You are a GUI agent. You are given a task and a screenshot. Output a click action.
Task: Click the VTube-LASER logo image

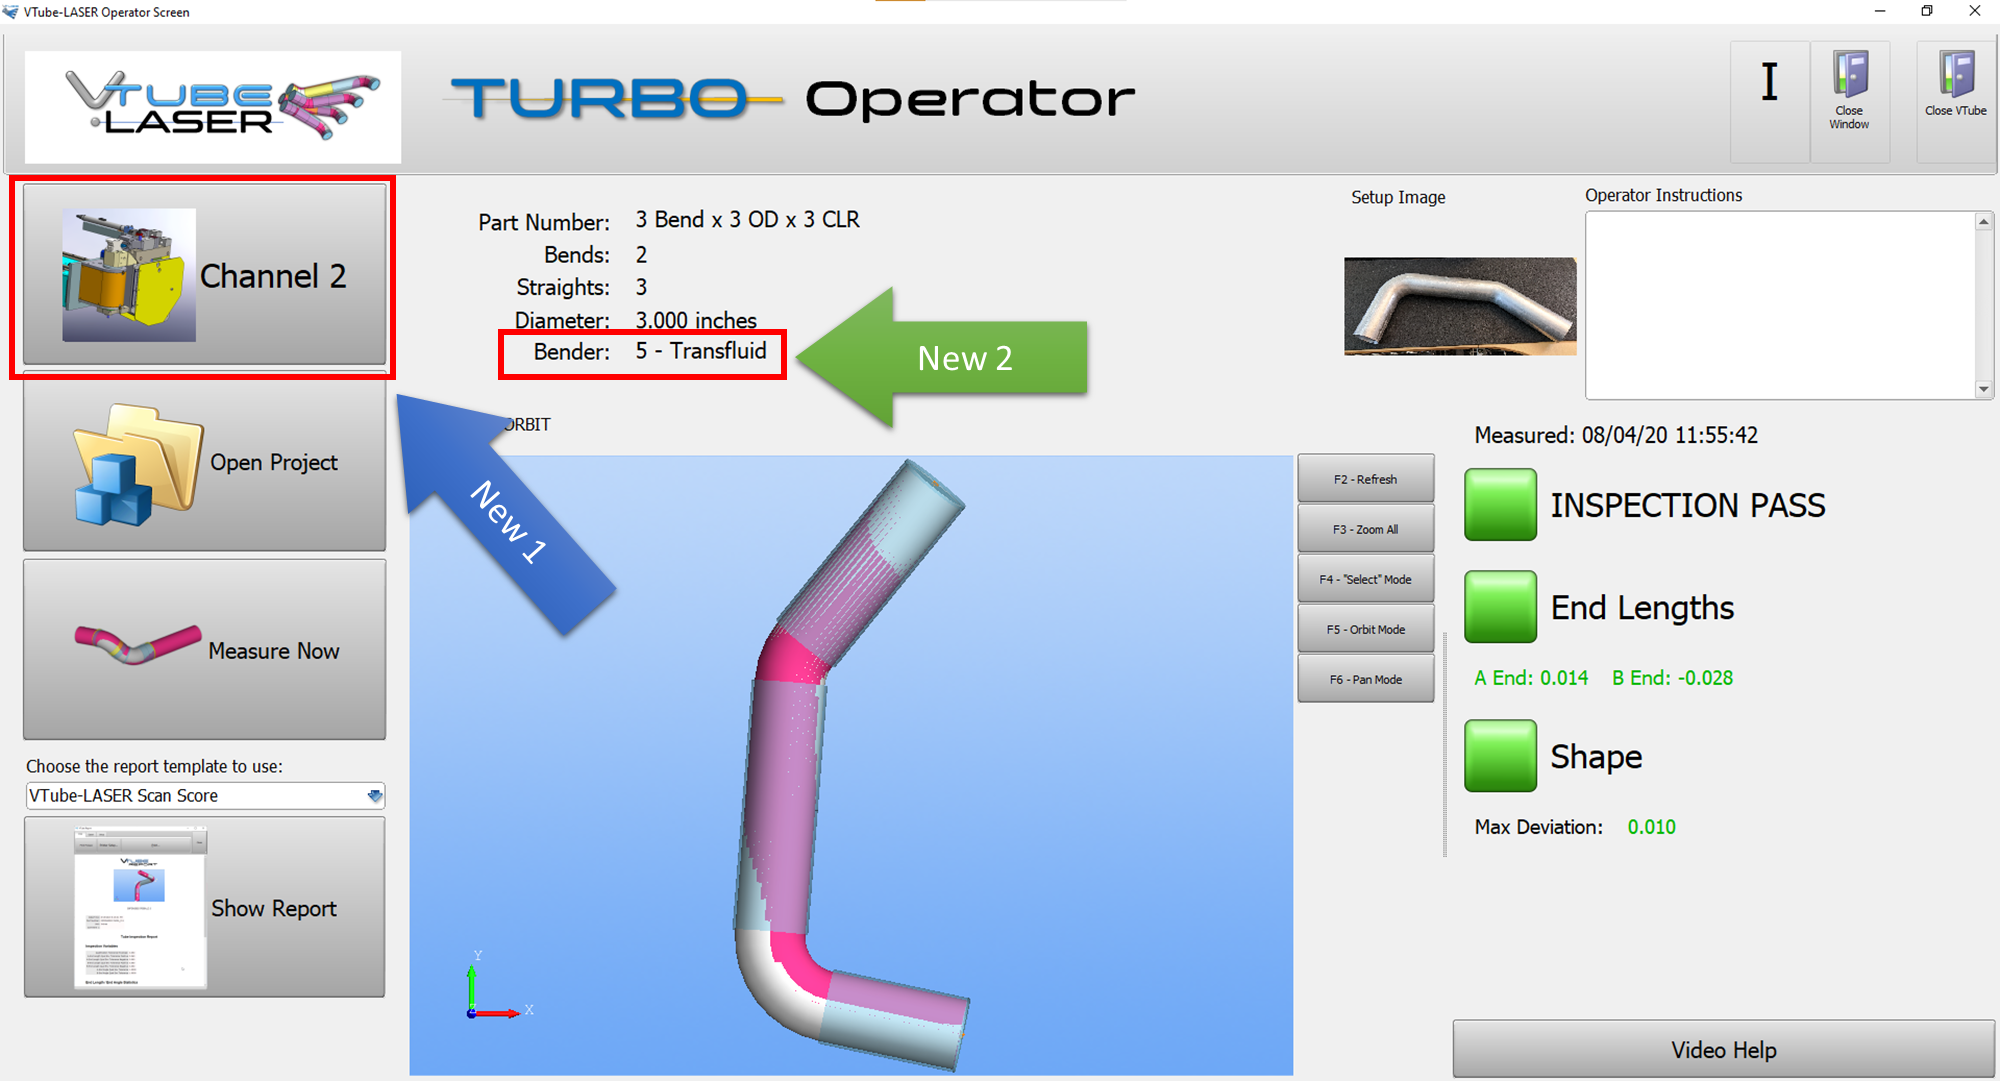[x=213, y=107]
